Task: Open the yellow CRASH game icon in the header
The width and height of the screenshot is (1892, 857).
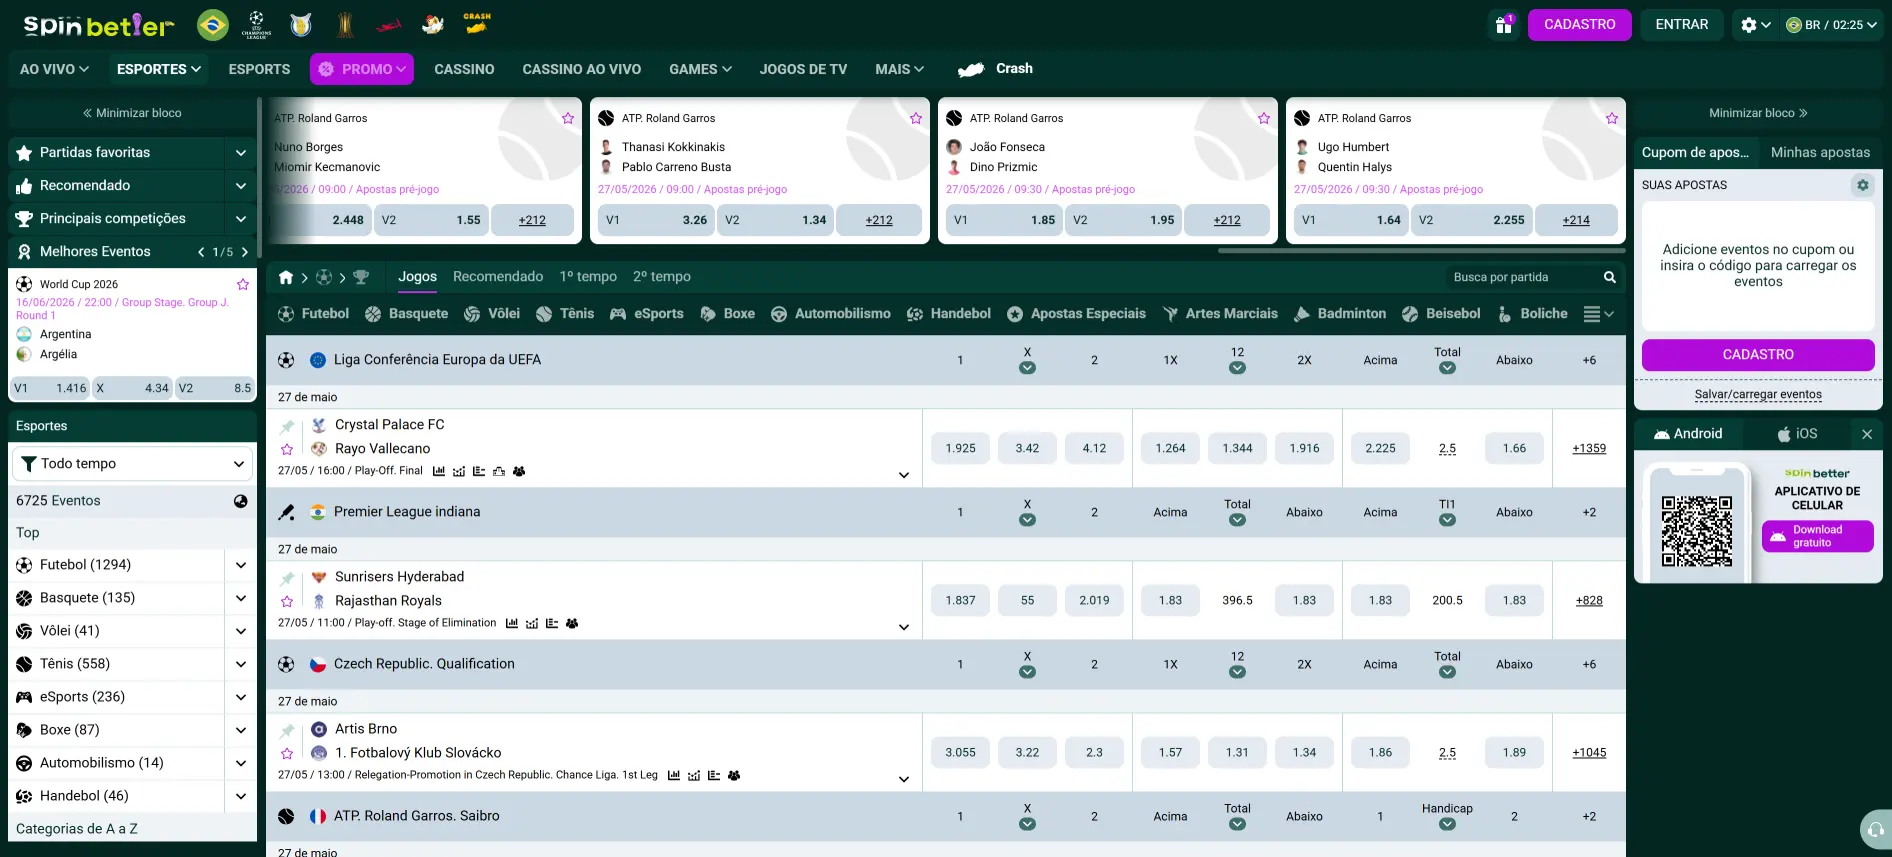Action: coord(477,24)
